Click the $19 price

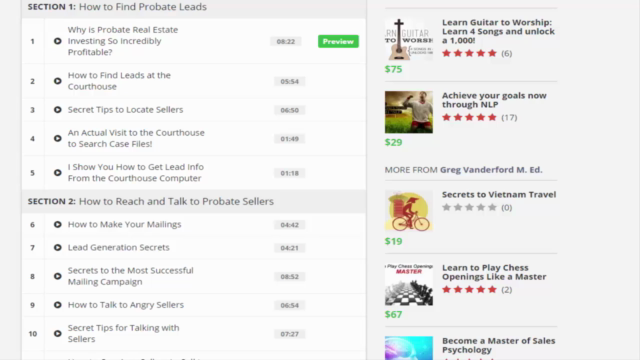pos(393,241)
